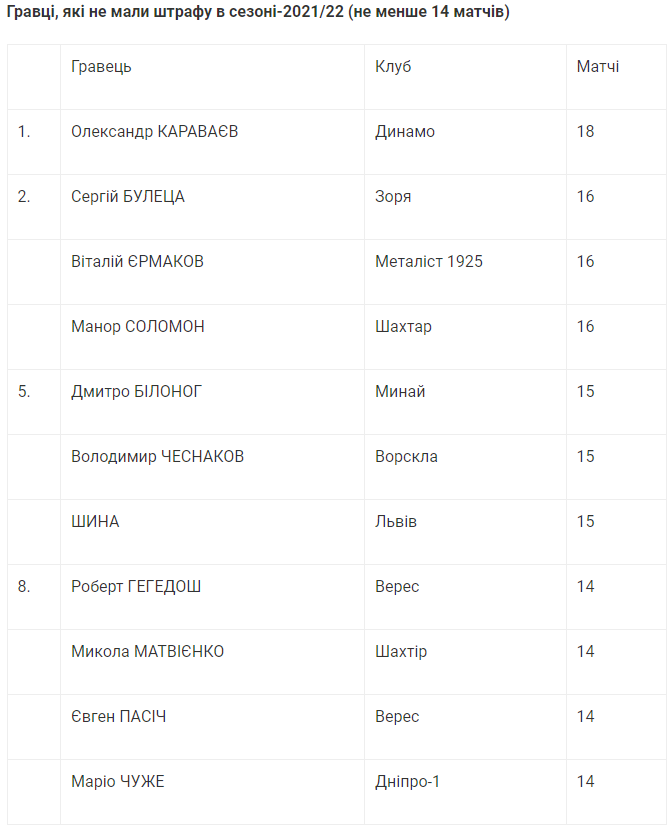Click the "Клуб" column header
Screen dimensions: 671x831
(x=393, y=67)
